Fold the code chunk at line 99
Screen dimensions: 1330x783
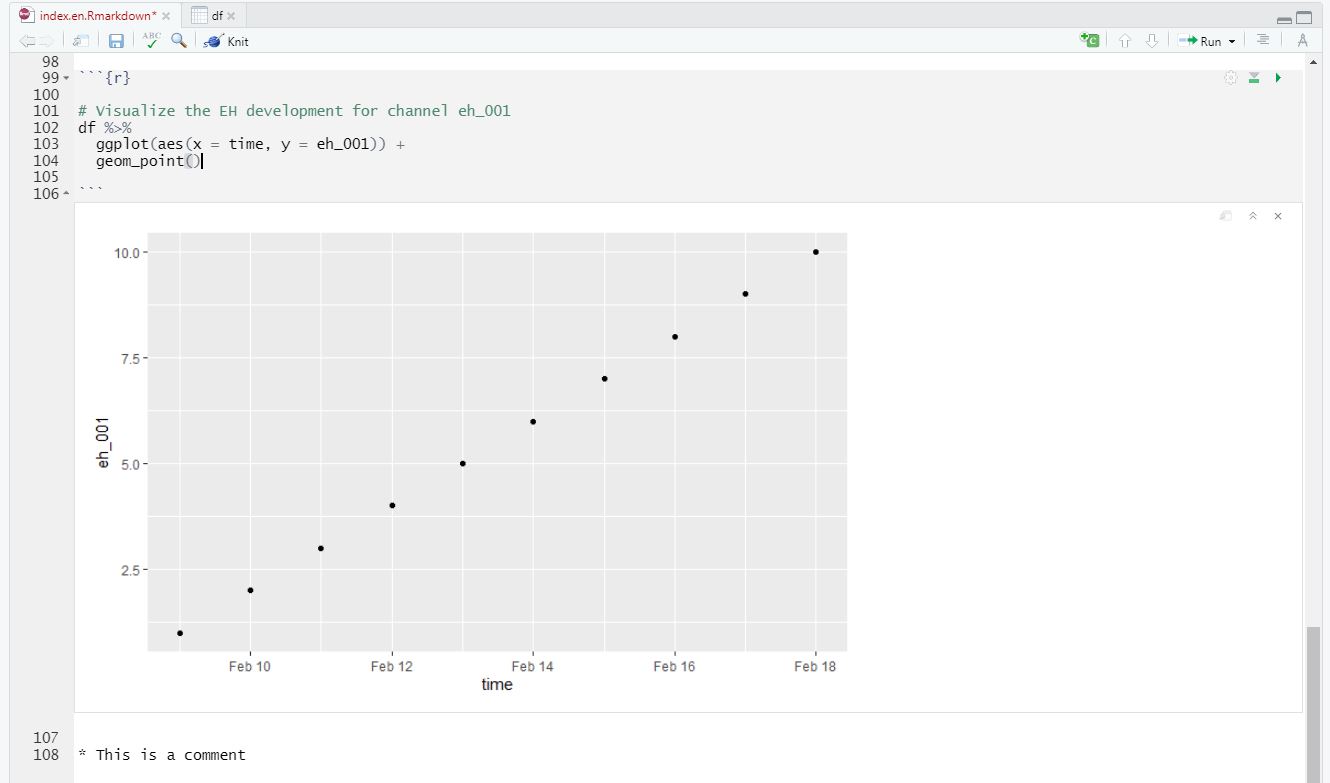66,78
